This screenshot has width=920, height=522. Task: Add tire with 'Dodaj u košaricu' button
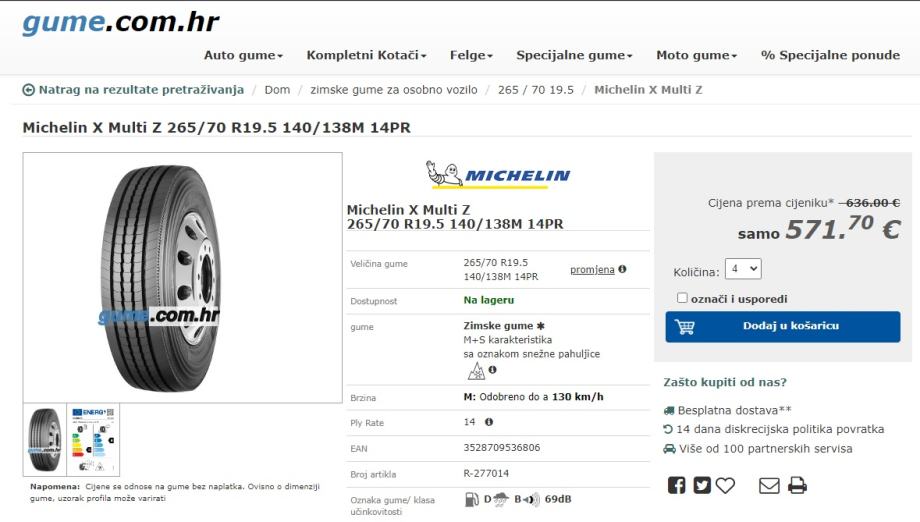point(783,327)
